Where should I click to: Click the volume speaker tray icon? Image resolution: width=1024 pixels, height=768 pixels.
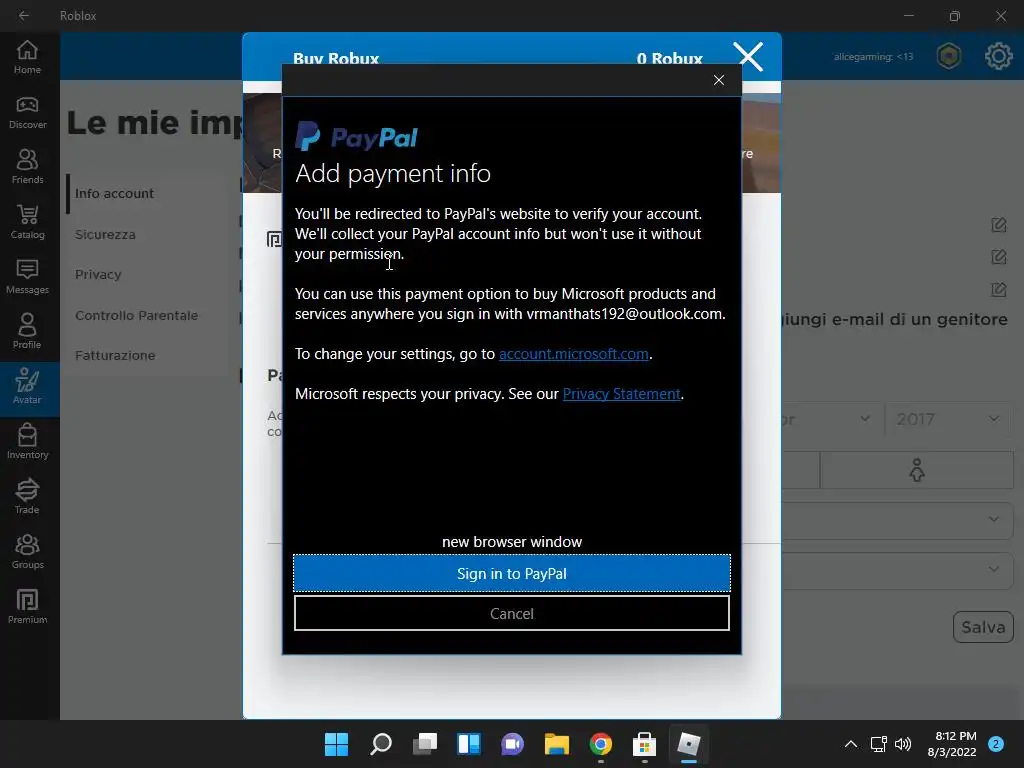click(x=903, y=744)
